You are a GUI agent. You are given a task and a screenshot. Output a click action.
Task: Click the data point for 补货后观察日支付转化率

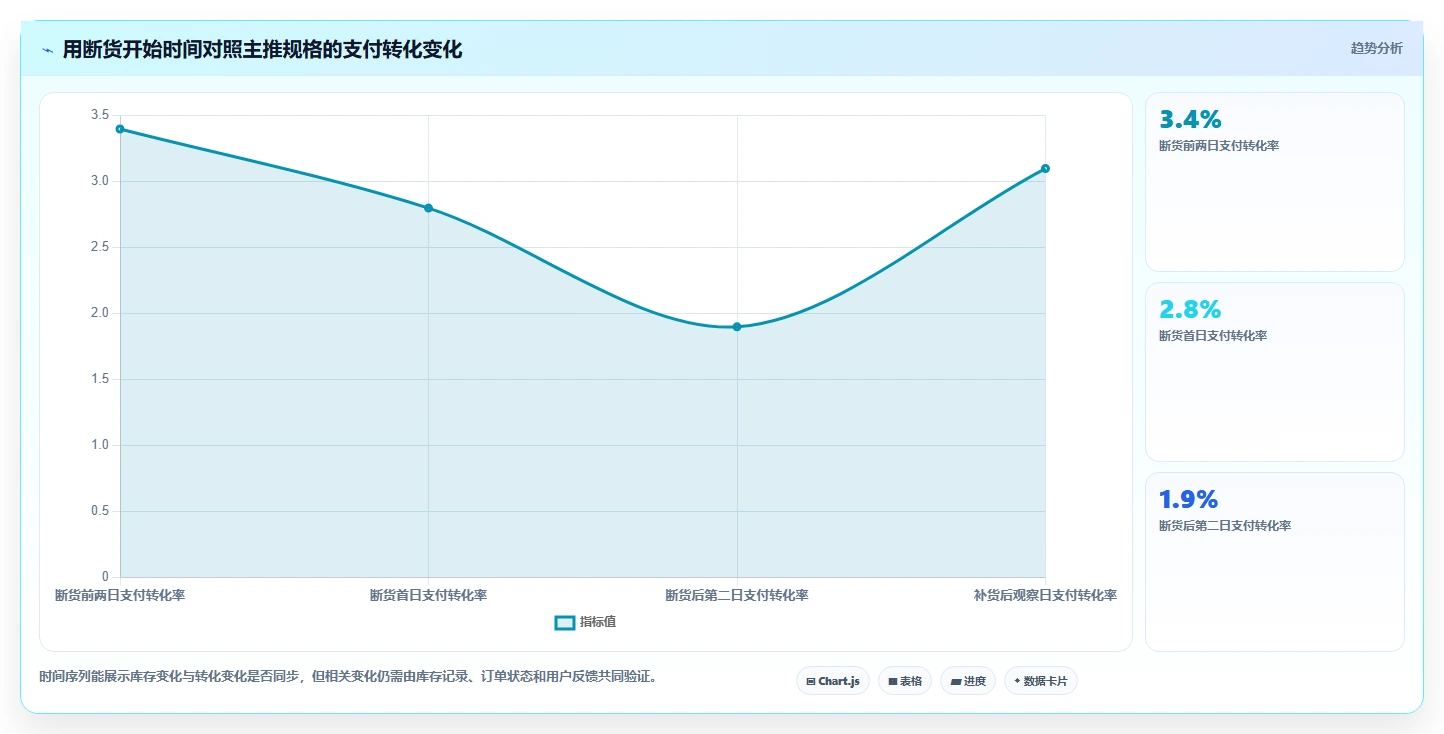click(1045, 168)
